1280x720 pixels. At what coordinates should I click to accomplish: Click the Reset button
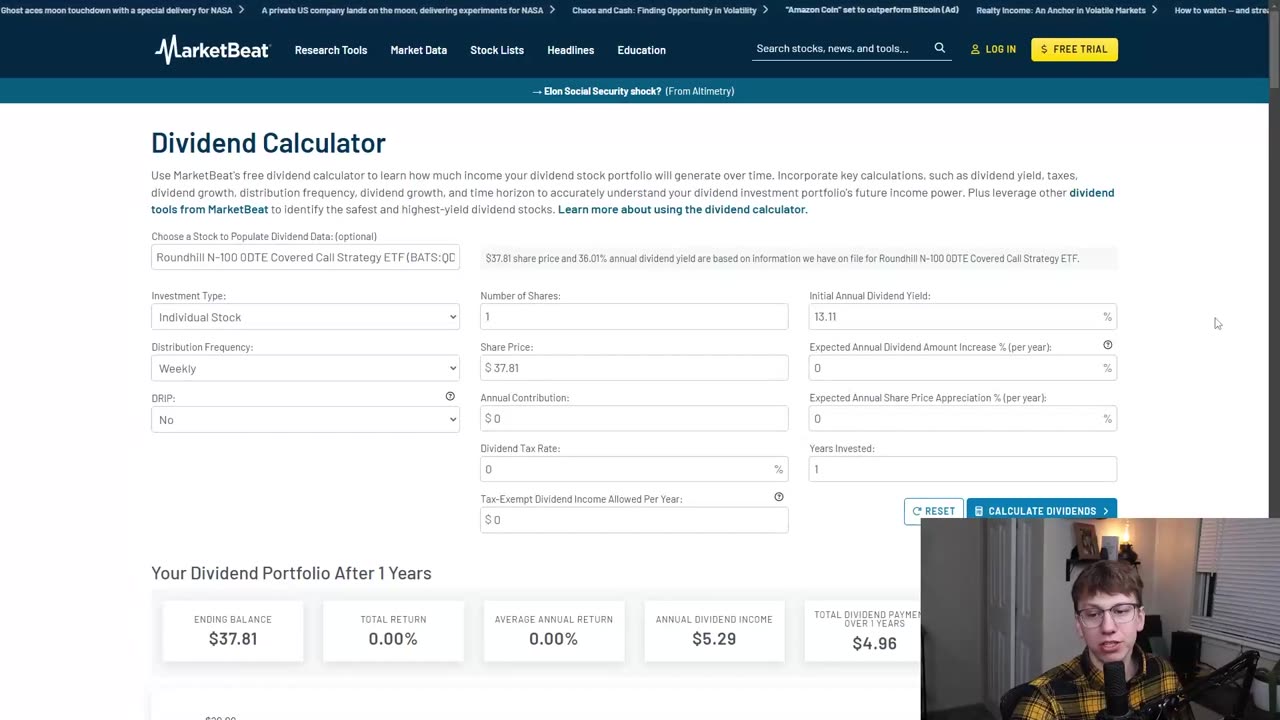tap(933, 510)
